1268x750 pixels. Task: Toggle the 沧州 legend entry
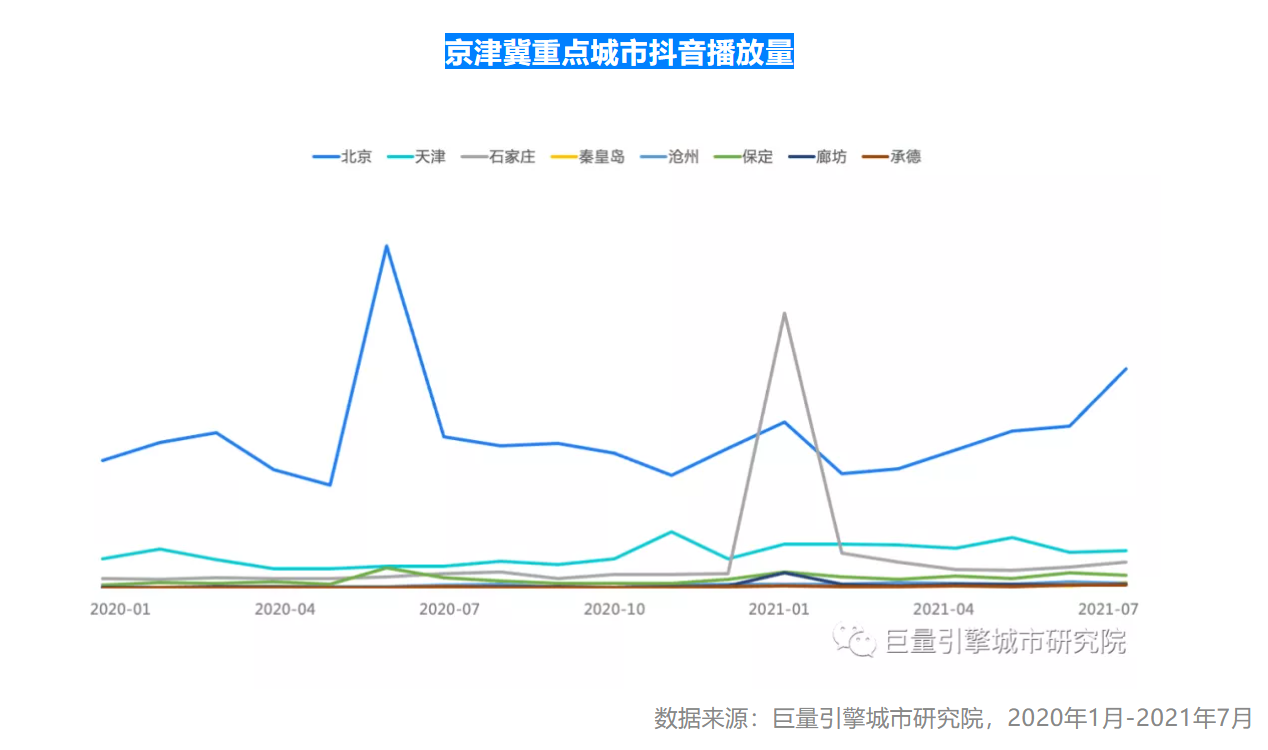[669, 157]
